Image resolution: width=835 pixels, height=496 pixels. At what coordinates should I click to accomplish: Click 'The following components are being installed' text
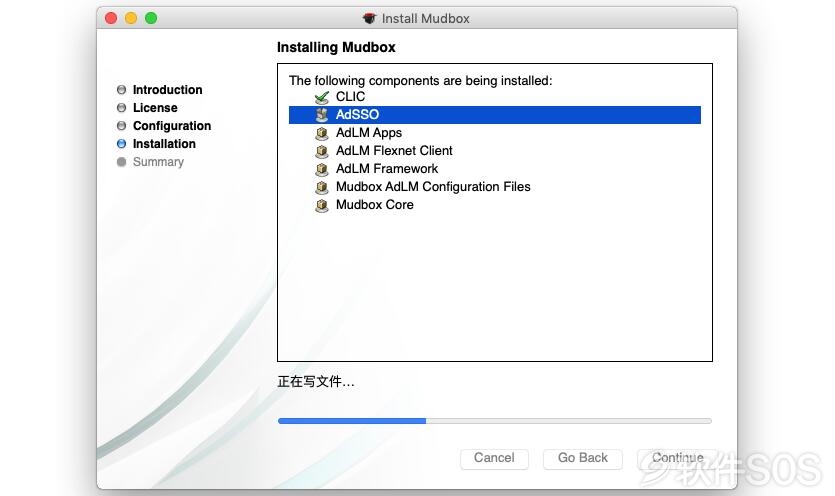point(421,80)
